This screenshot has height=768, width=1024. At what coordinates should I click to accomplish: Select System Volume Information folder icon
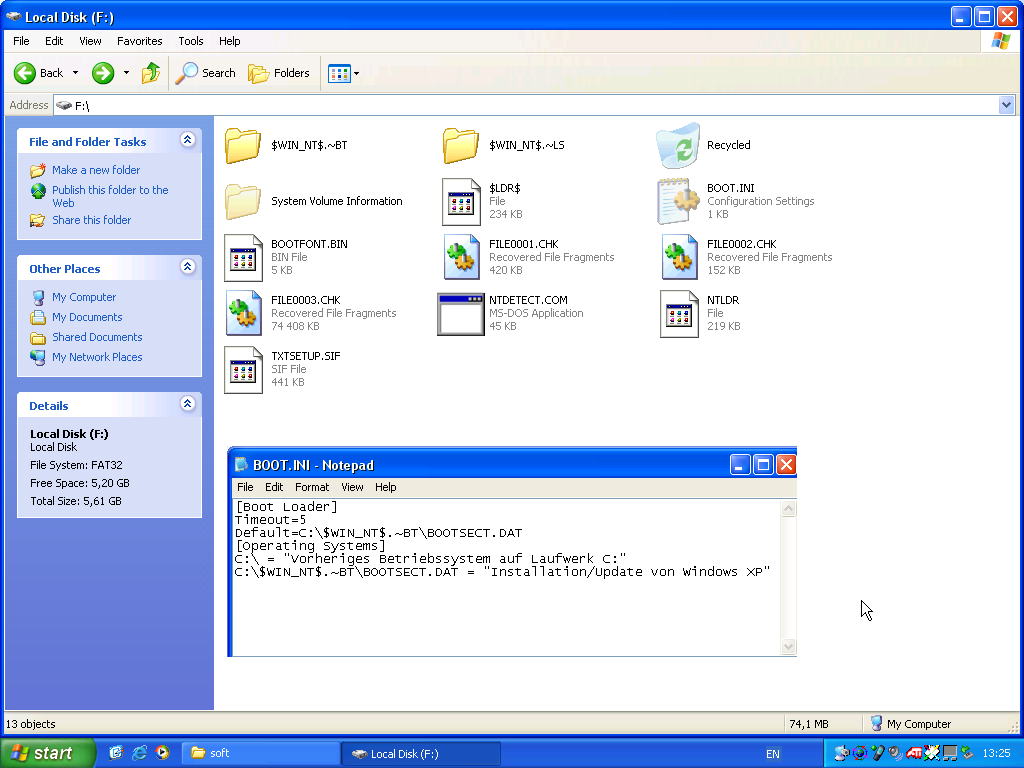243,201
